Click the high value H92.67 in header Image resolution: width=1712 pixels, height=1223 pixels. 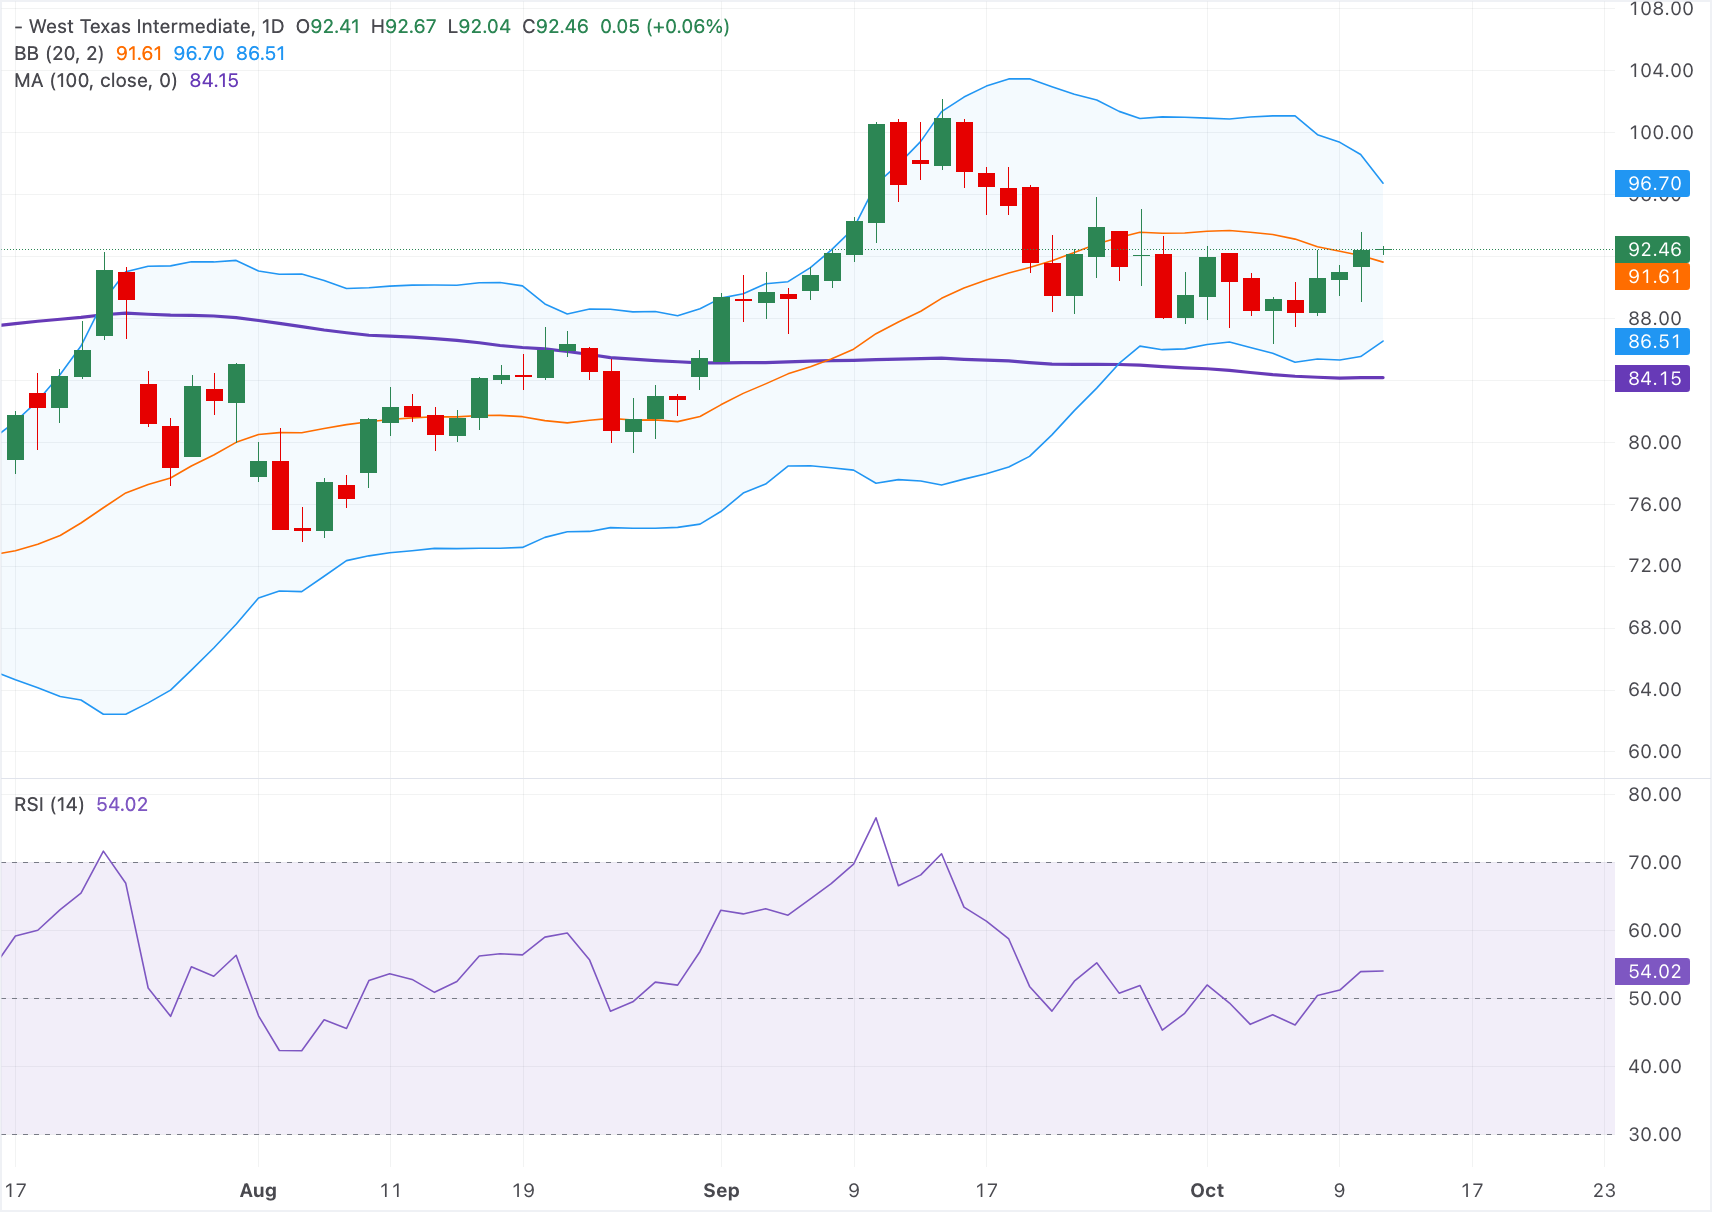coord(403,26)
